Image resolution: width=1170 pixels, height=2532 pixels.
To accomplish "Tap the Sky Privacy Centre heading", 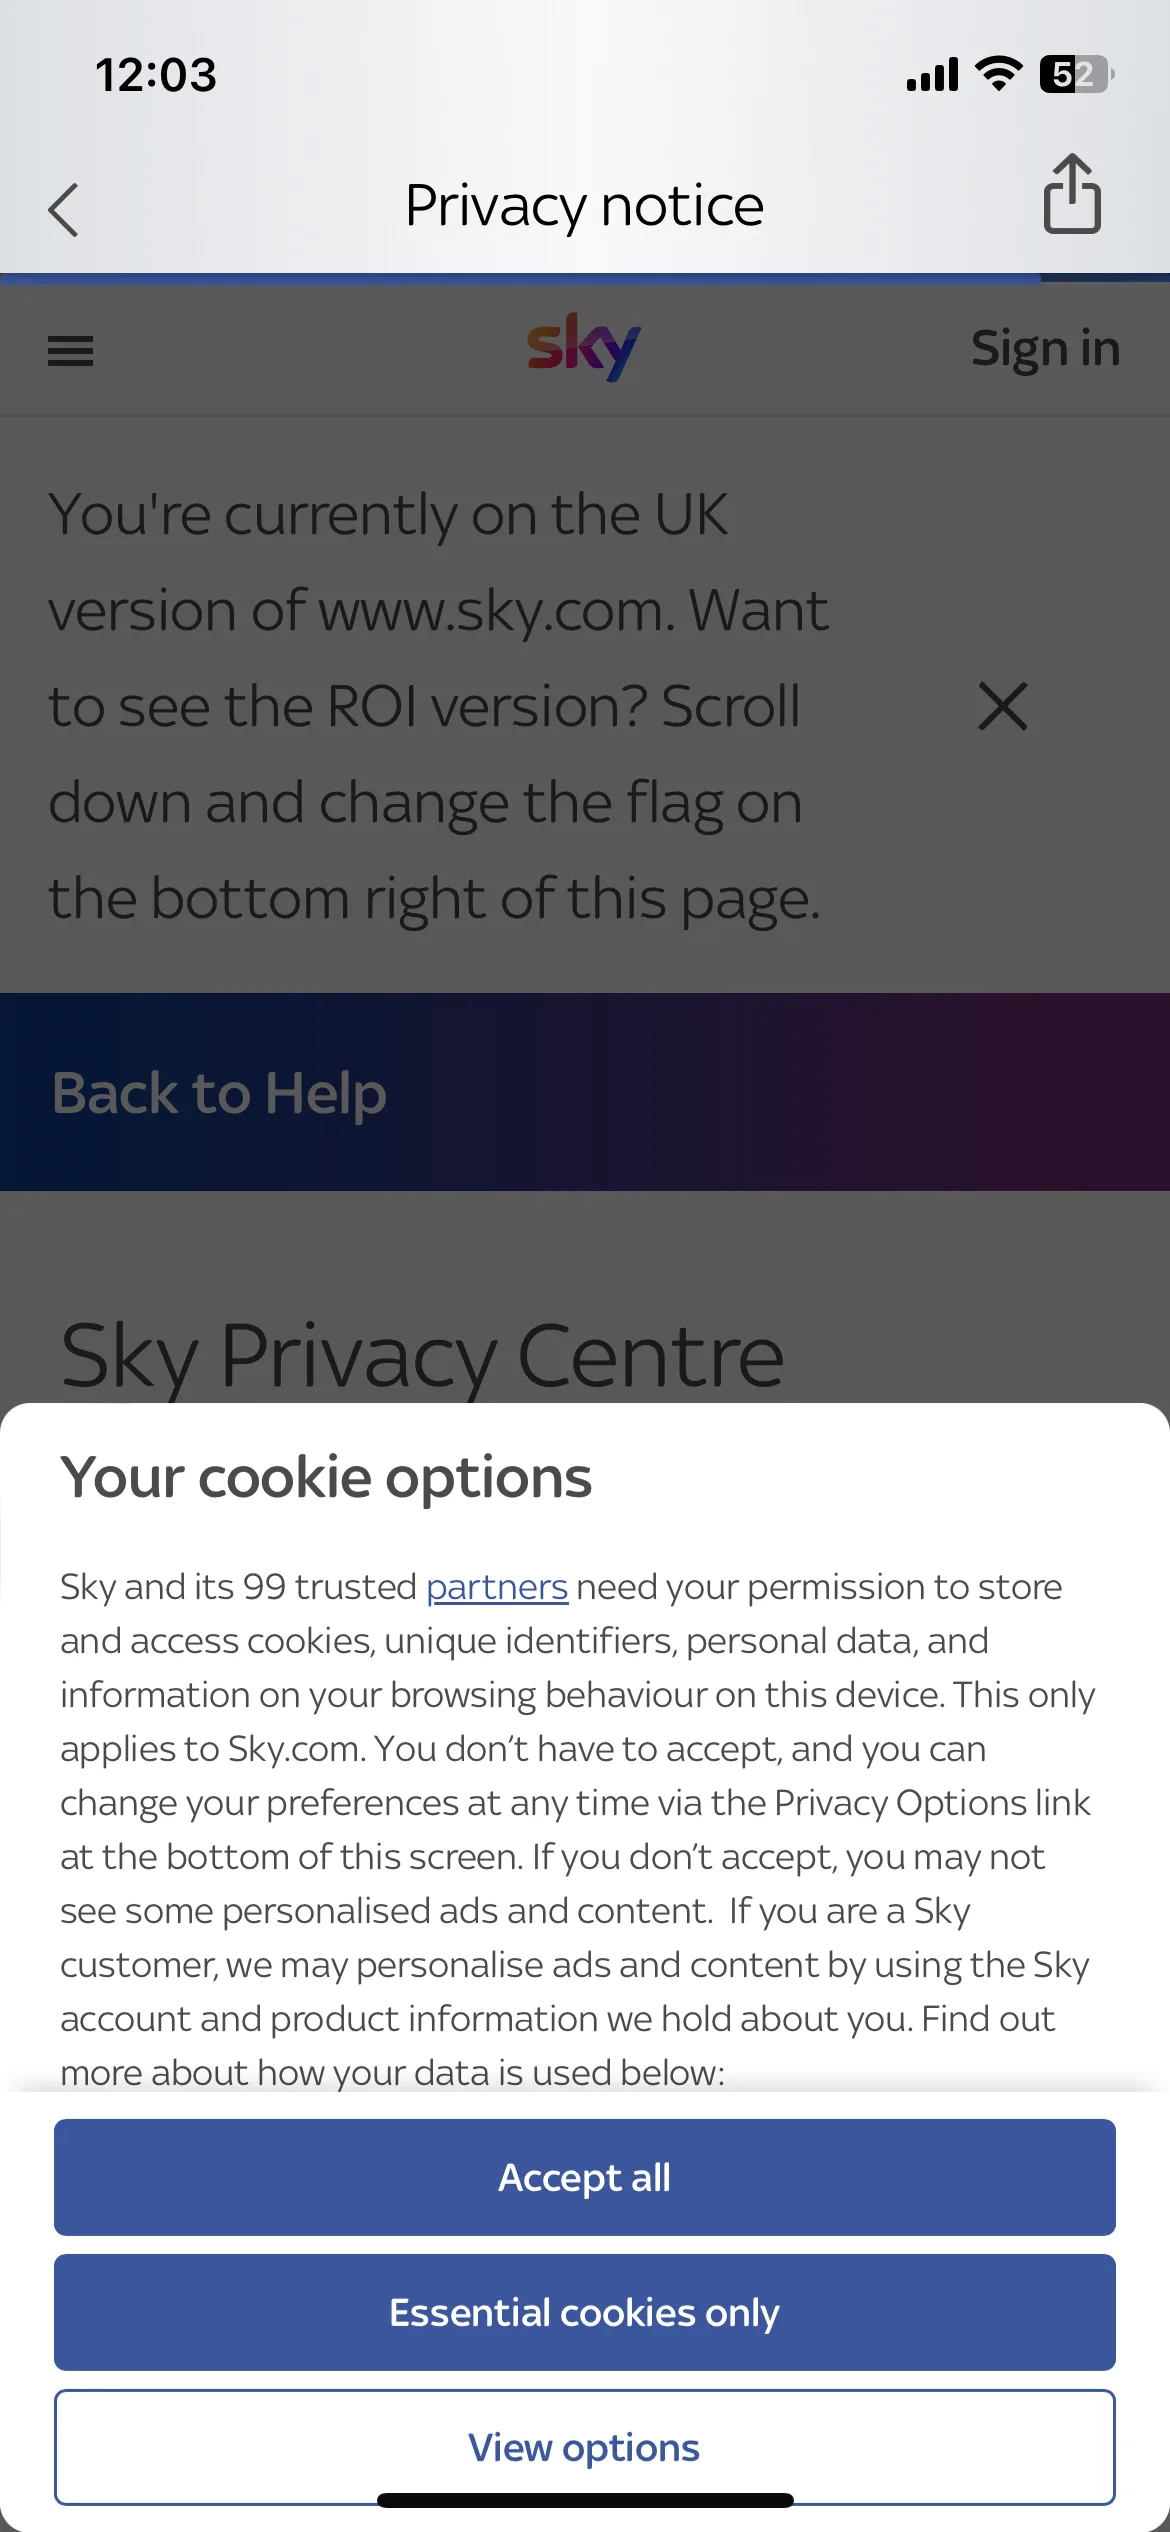I will click(x=422, y=1356).
